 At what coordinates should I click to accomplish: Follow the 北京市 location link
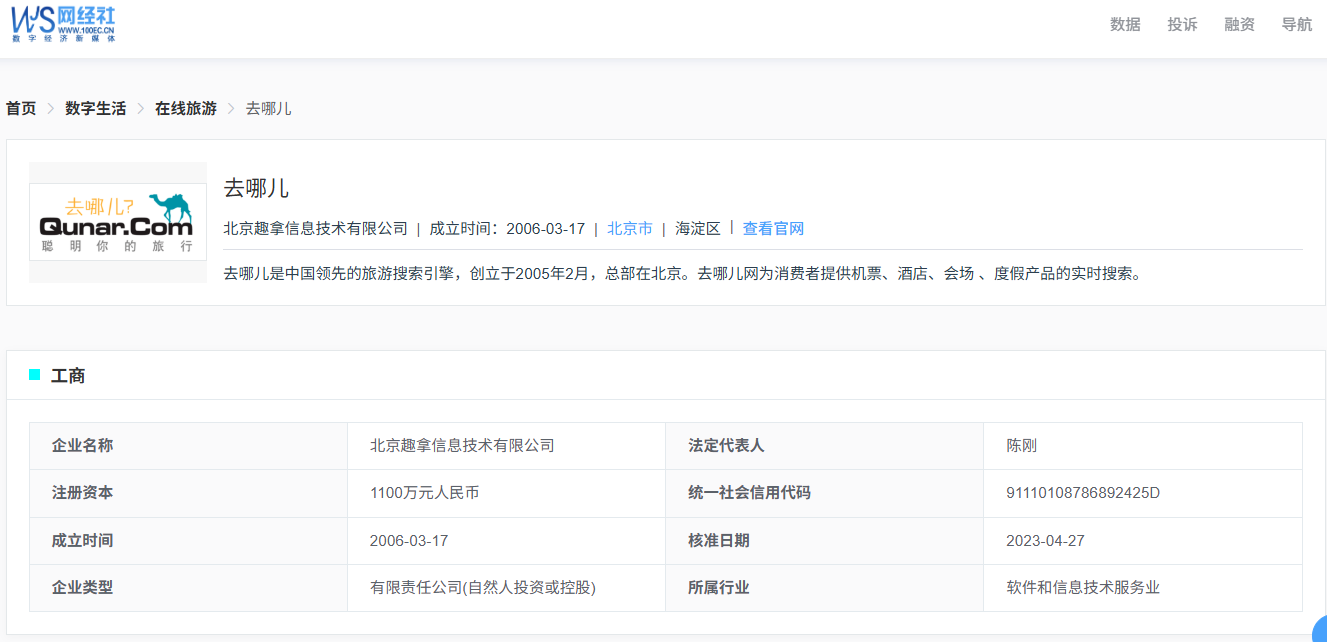coord(630,228)
